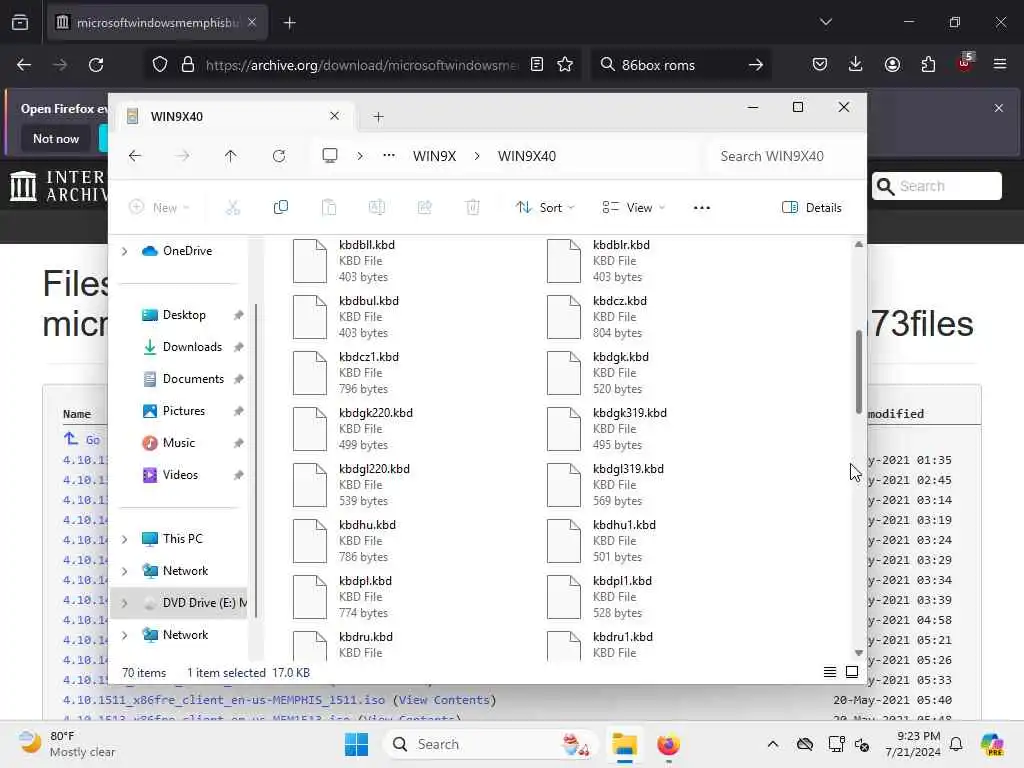Open Firefox downloads panel
This screenshot has height=768, width=1024.
point(856,64)
